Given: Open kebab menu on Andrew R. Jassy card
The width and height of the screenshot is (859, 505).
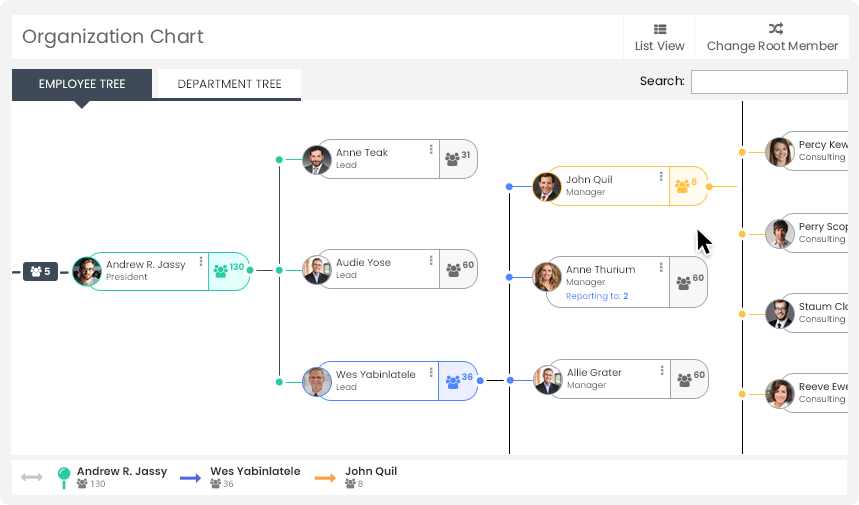Looking at the screenshot, I should [x=201, y=261].
